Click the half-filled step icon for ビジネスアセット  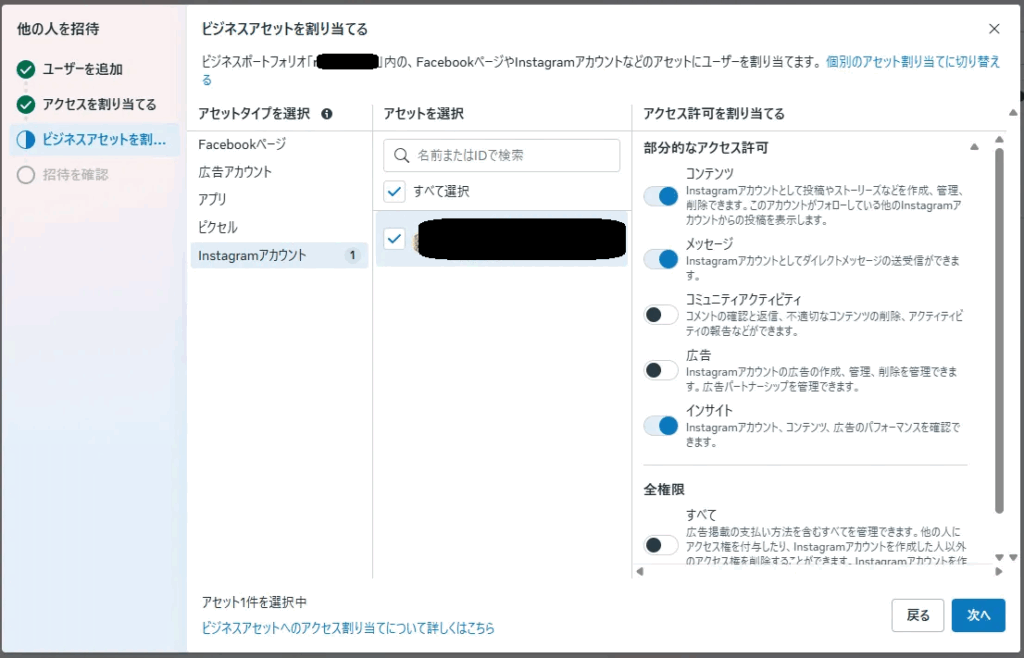pyautogui.click(x=26, y=140)
